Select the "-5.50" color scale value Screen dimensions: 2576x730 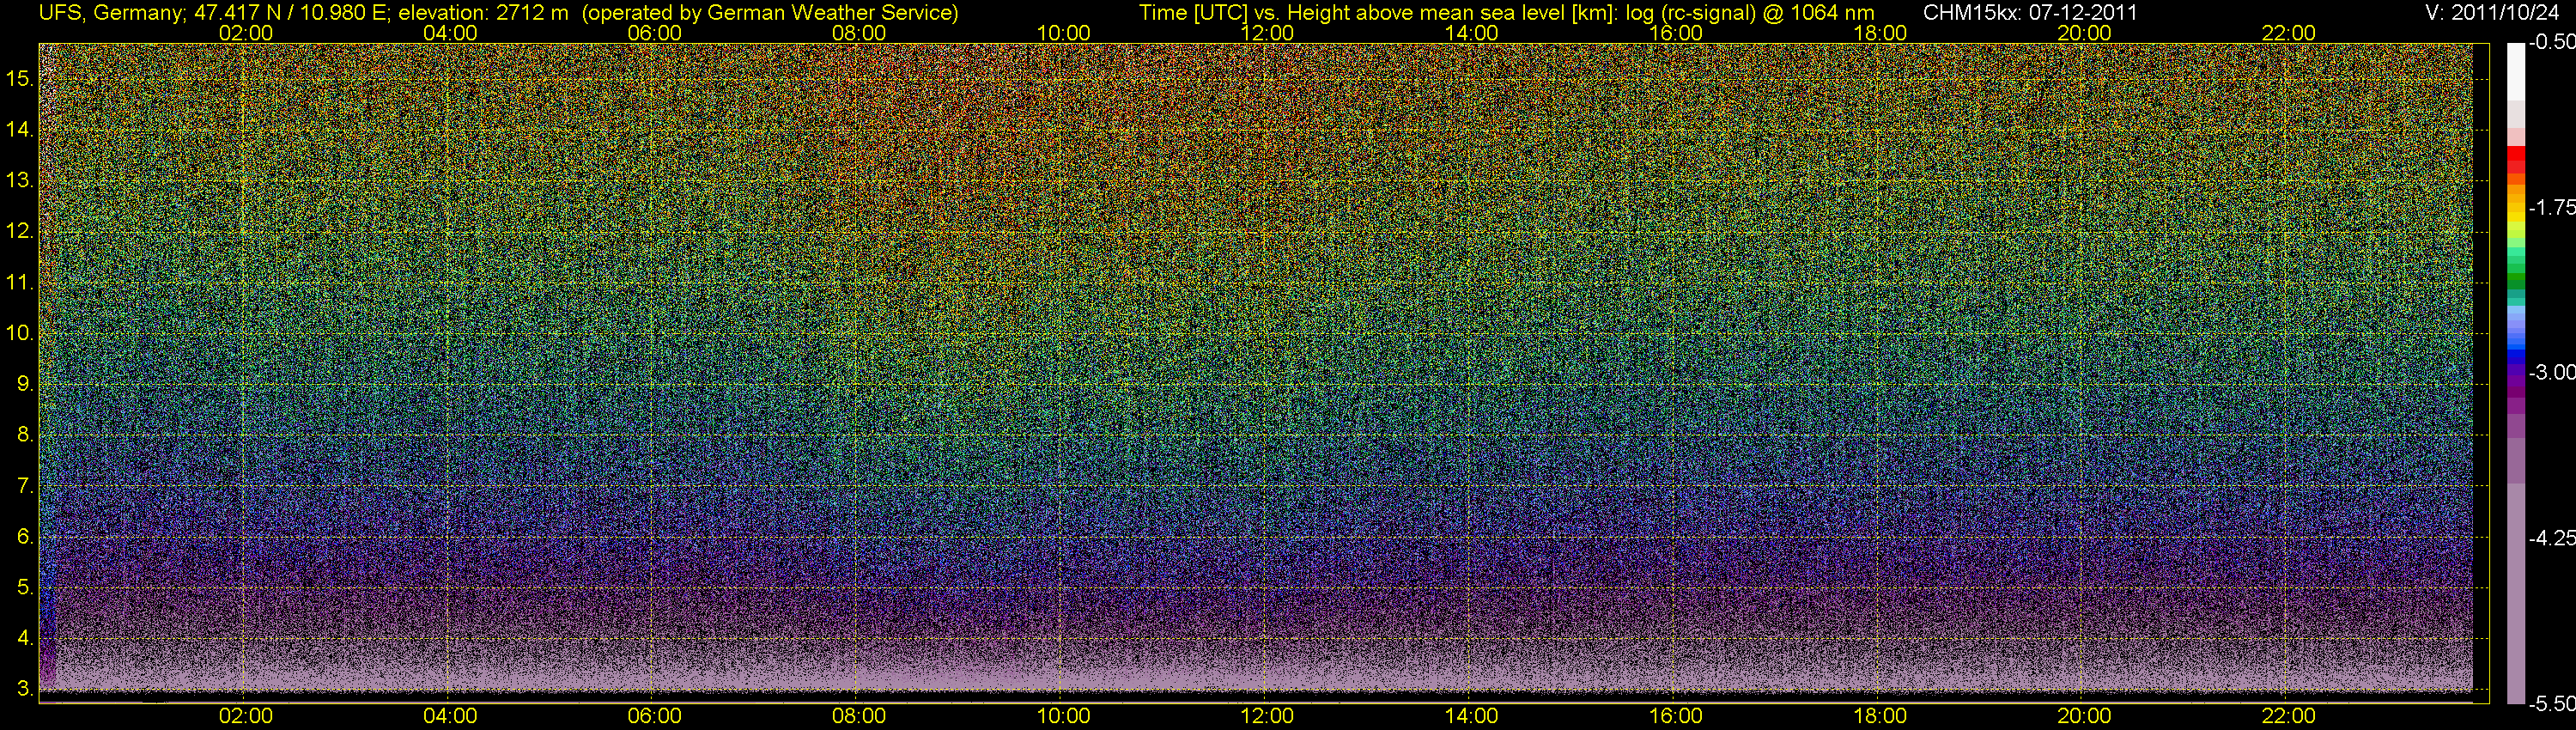point(2551,704)
